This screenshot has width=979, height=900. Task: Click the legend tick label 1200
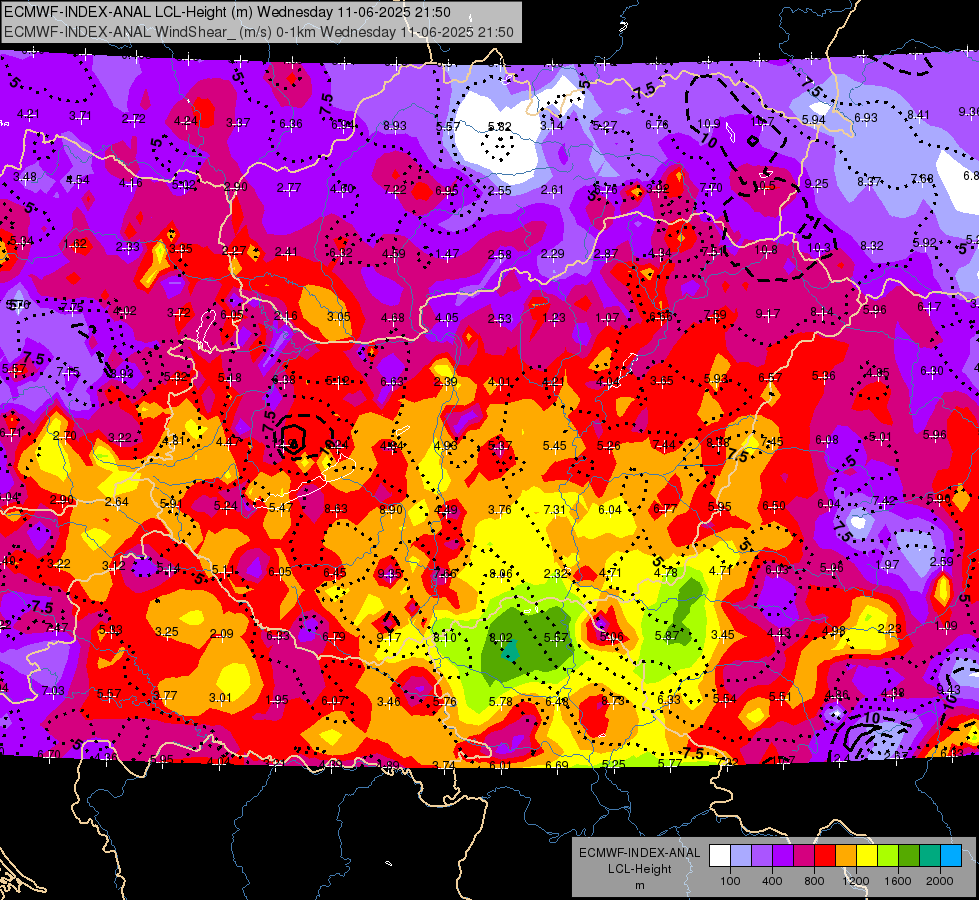pyautogui.click(x=856, y=881)
